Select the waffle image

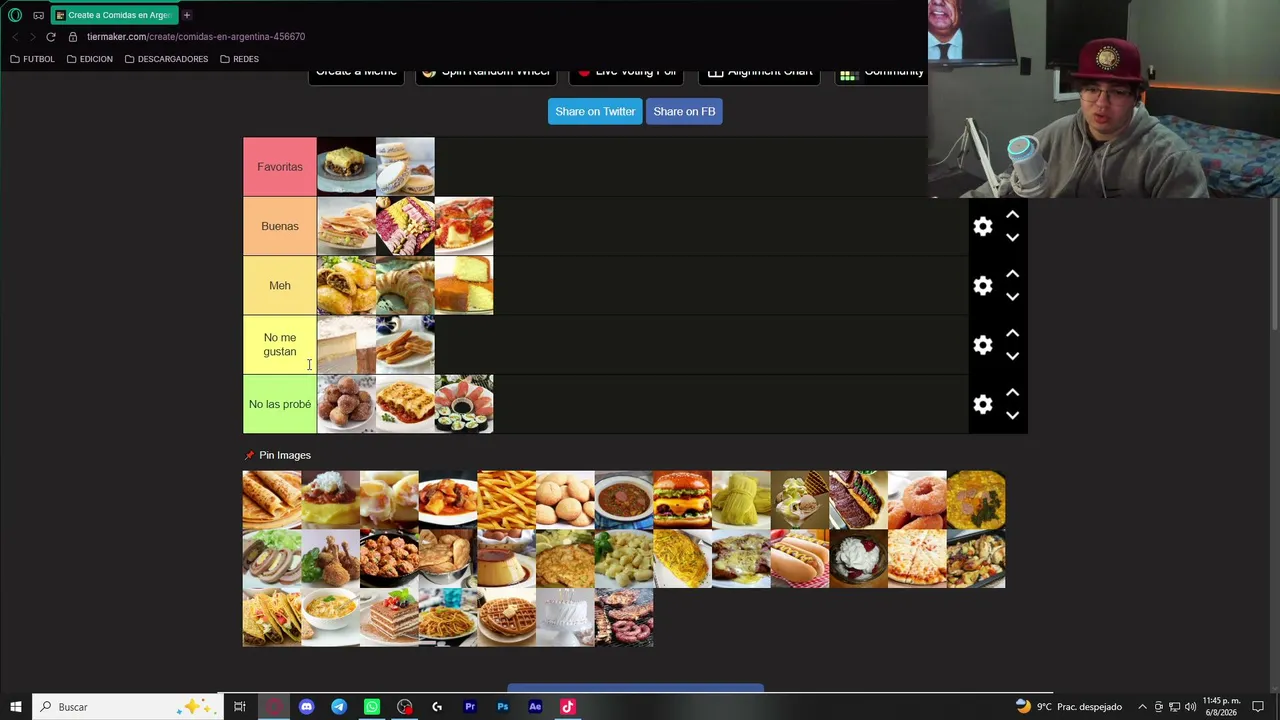[507, 618]
